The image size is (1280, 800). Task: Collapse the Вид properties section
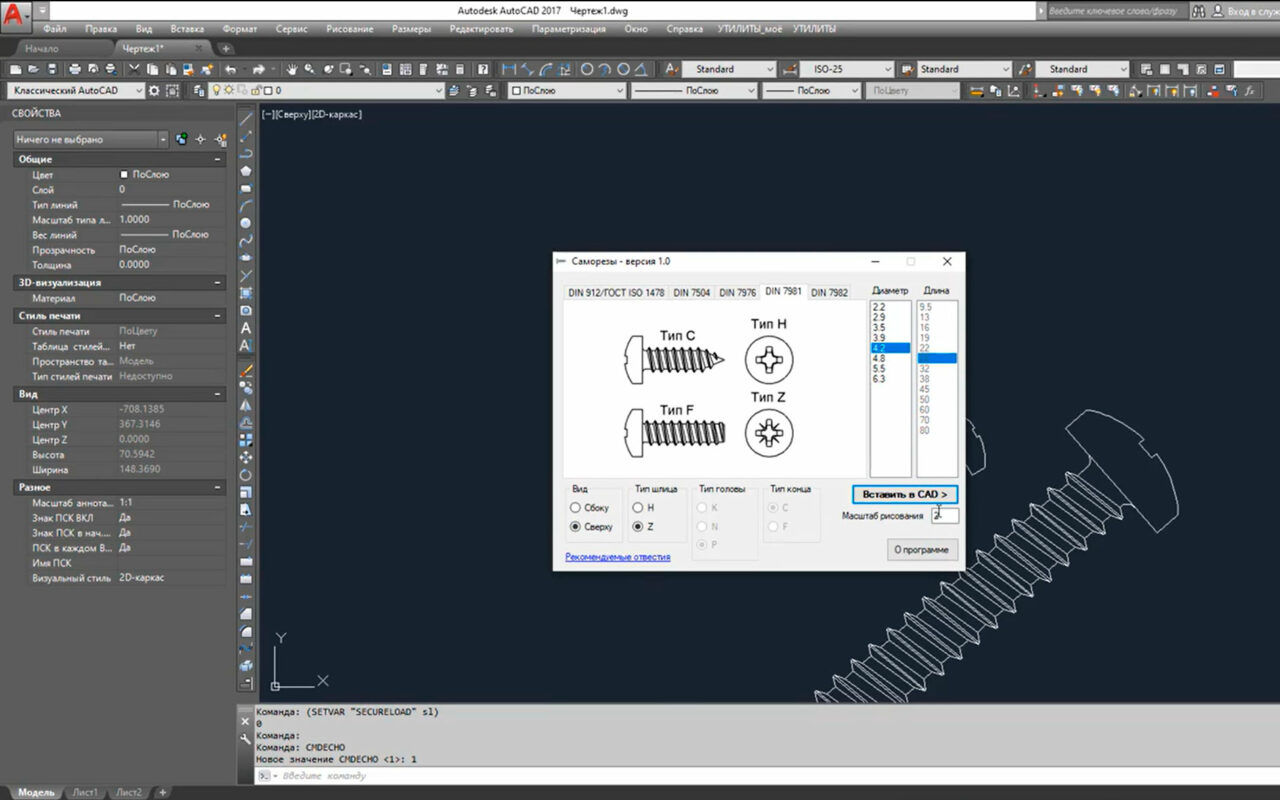pos(217,394)
